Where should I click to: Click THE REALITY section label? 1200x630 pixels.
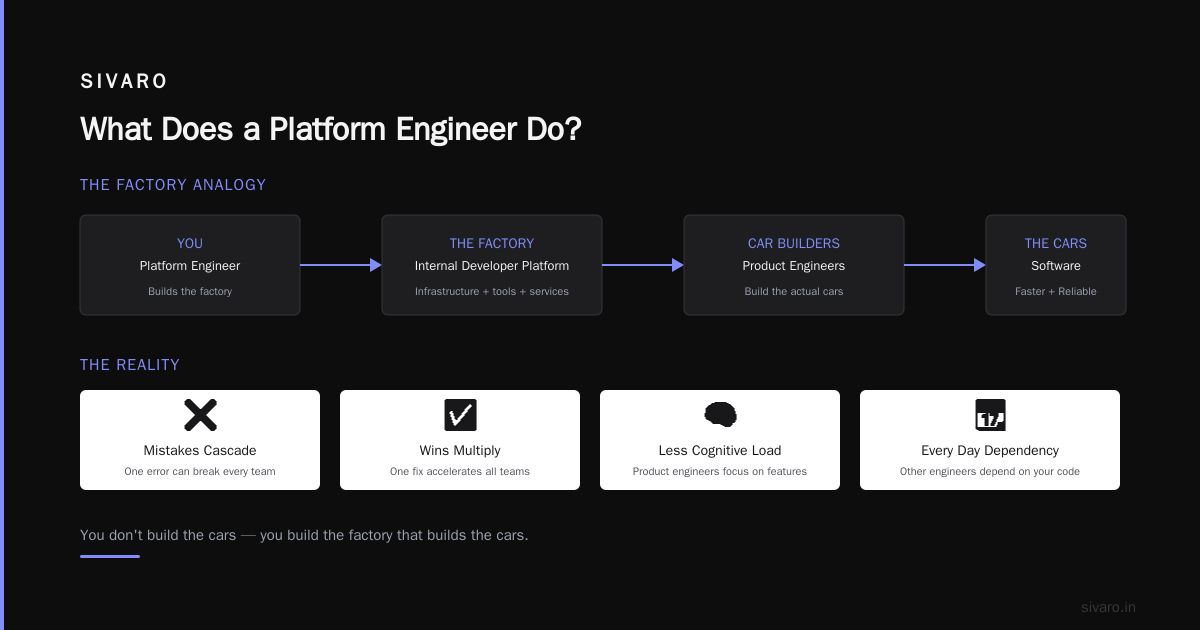[x=130, y=365]
